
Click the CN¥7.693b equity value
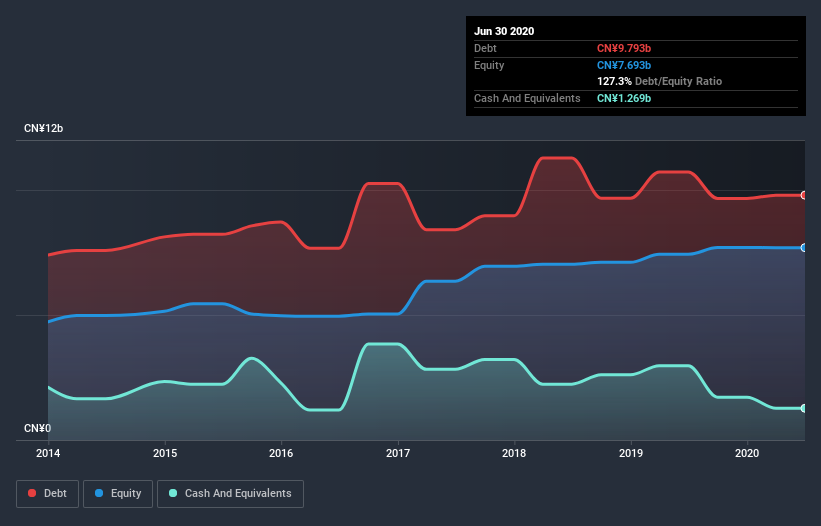(x=624, y=65)
